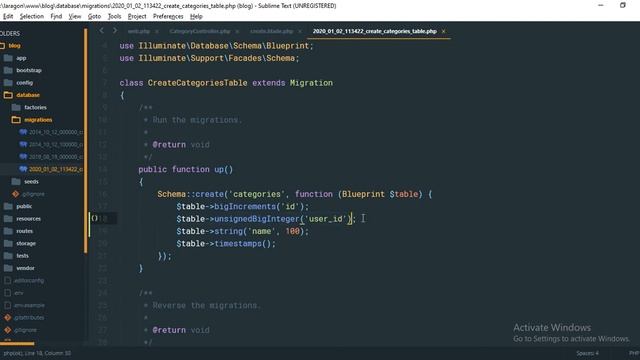Collapse the database folder label
Image resolution: width=640 pixels, height=360 pixels.
28,95
